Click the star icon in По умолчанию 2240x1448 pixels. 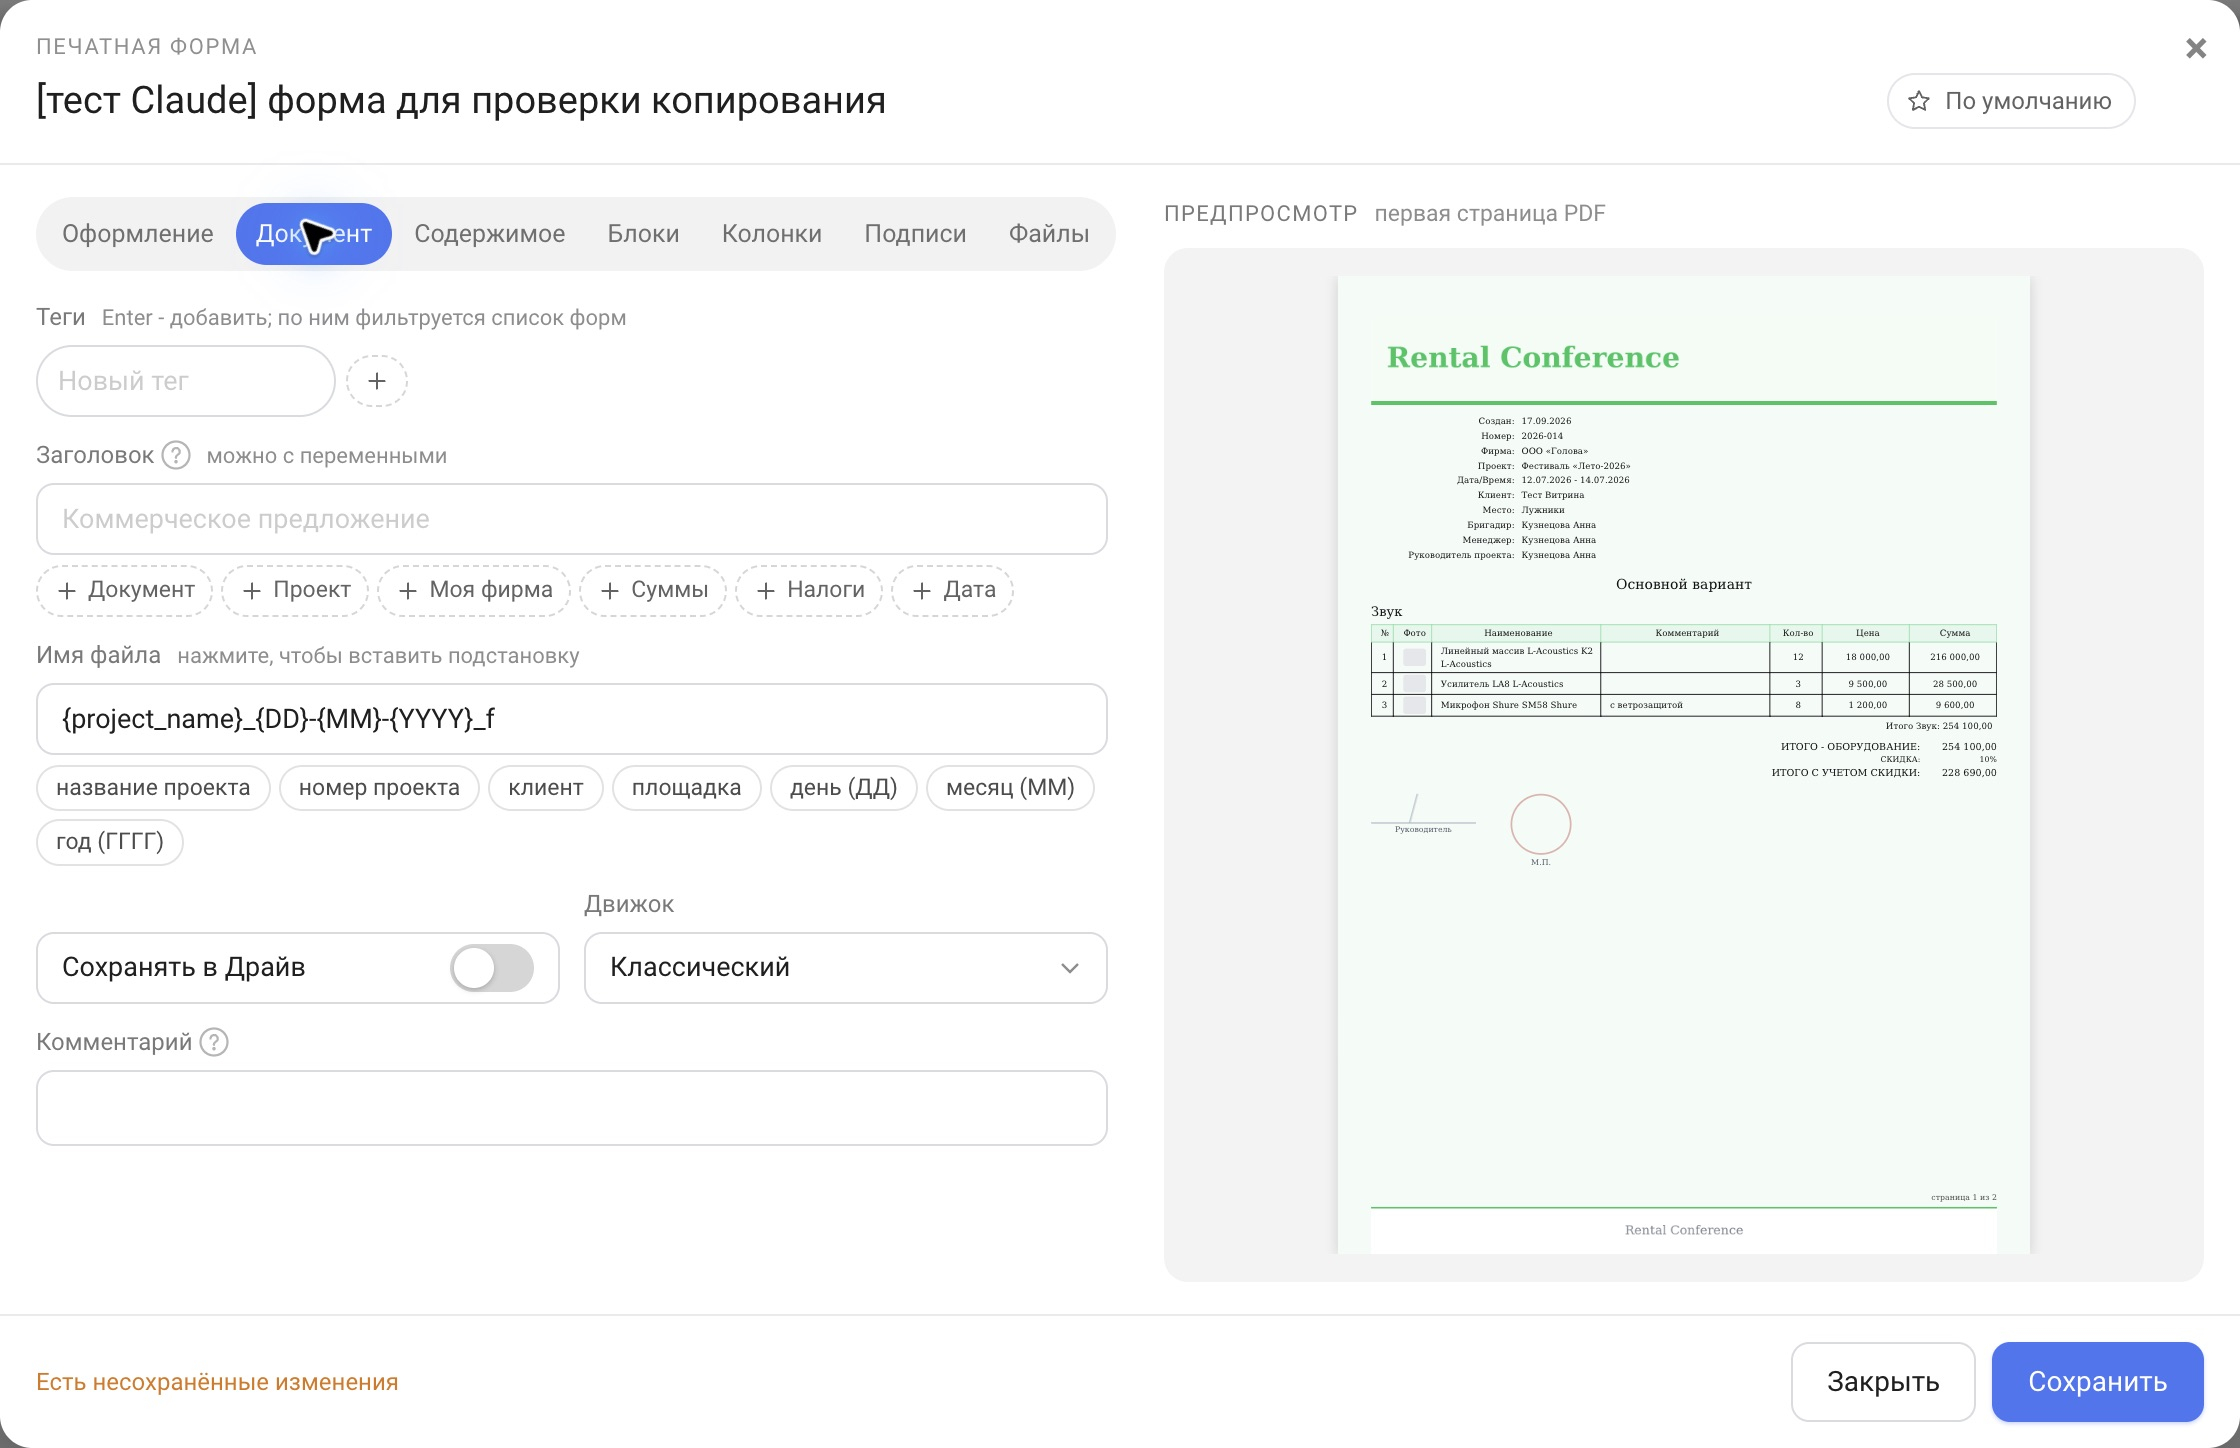coord(1918,101)
